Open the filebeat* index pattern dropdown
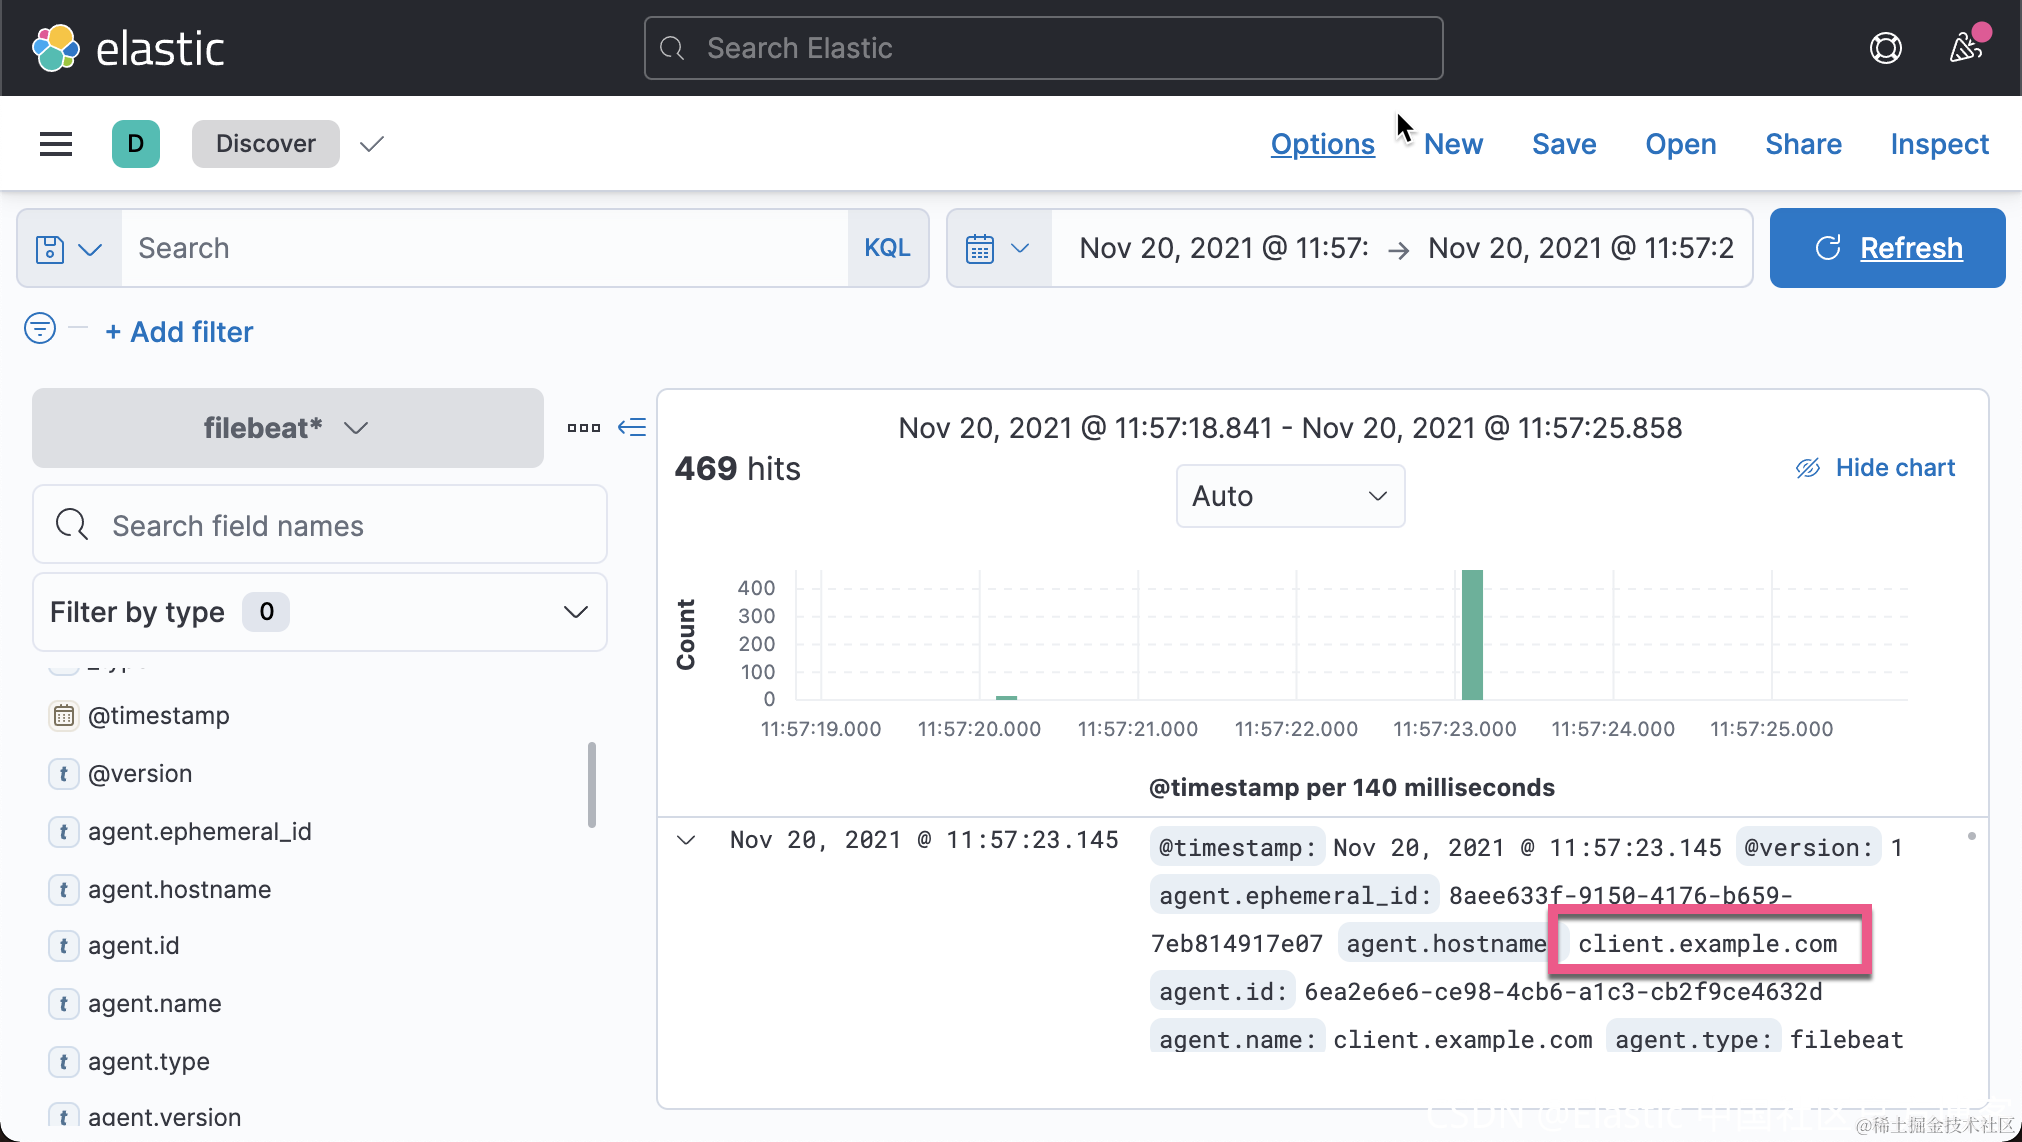This screenshot has height=1142, width=2022. [287, 428]
